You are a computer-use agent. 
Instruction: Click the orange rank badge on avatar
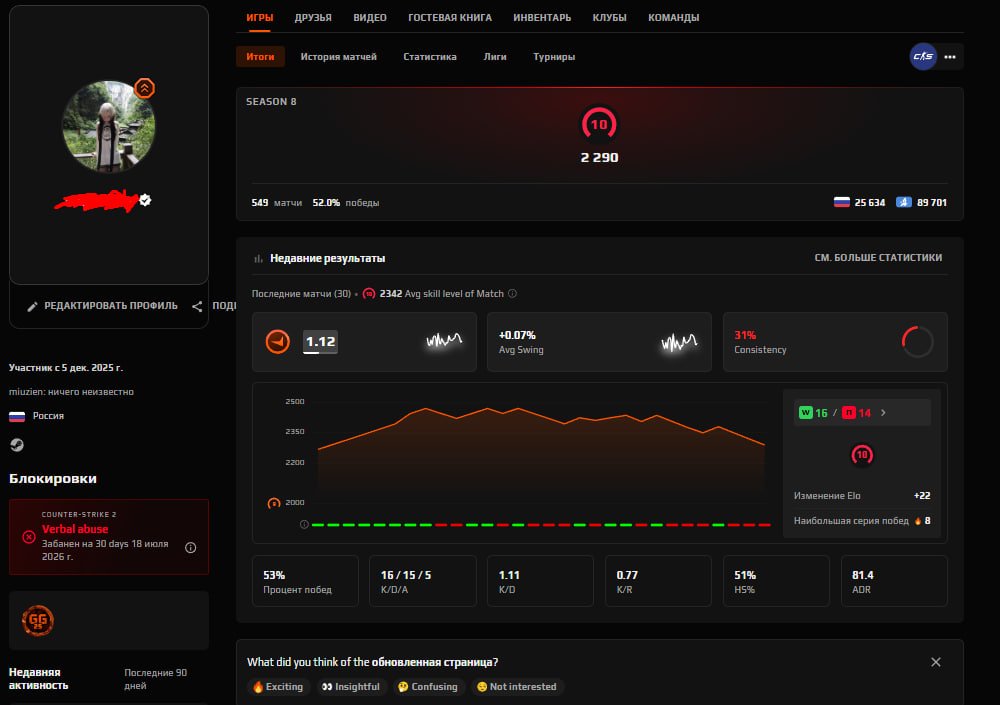[145, 88]
